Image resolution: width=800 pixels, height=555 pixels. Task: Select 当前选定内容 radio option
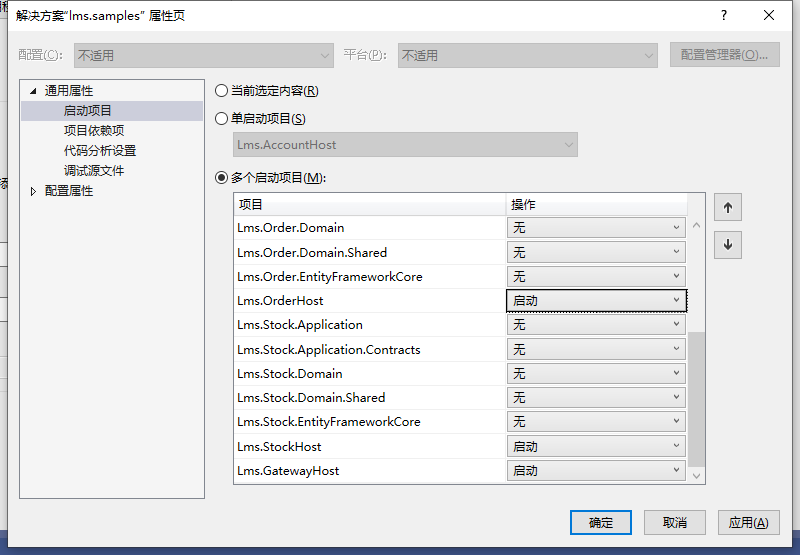tap(221, 91)
